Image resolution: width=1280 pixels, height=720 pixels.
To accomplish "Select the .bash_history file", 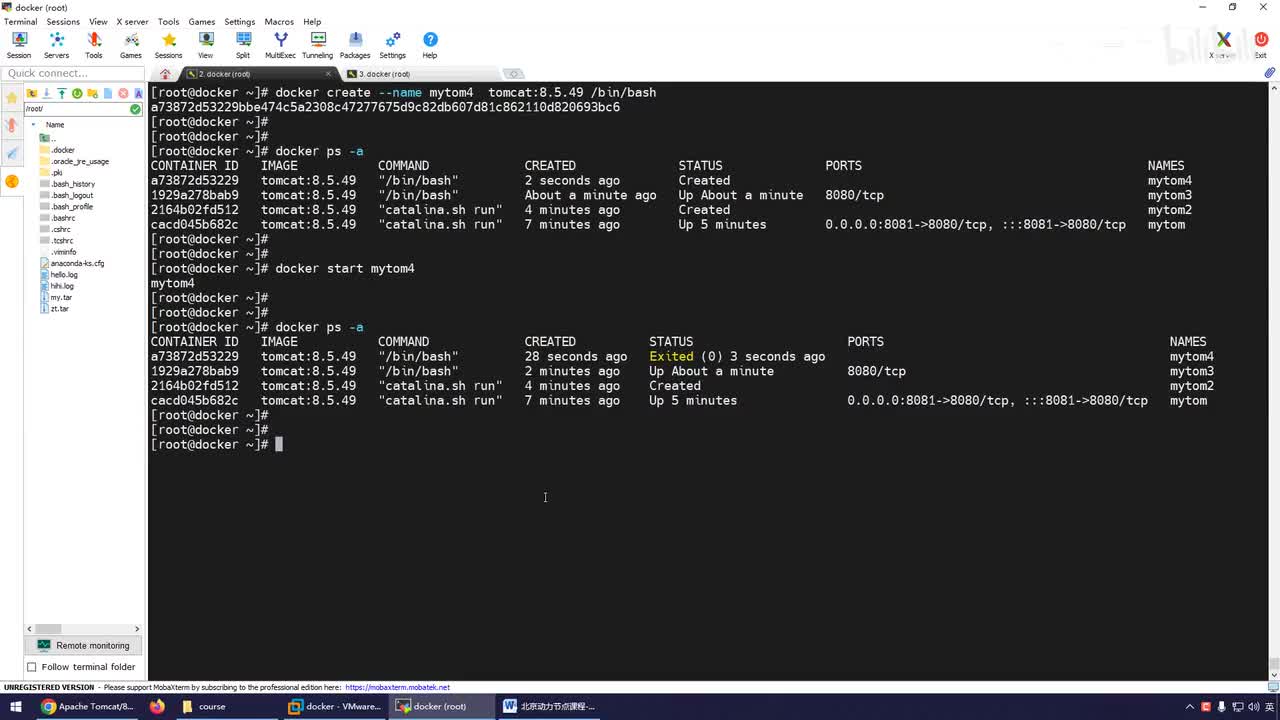I will [x=67, y=184].
